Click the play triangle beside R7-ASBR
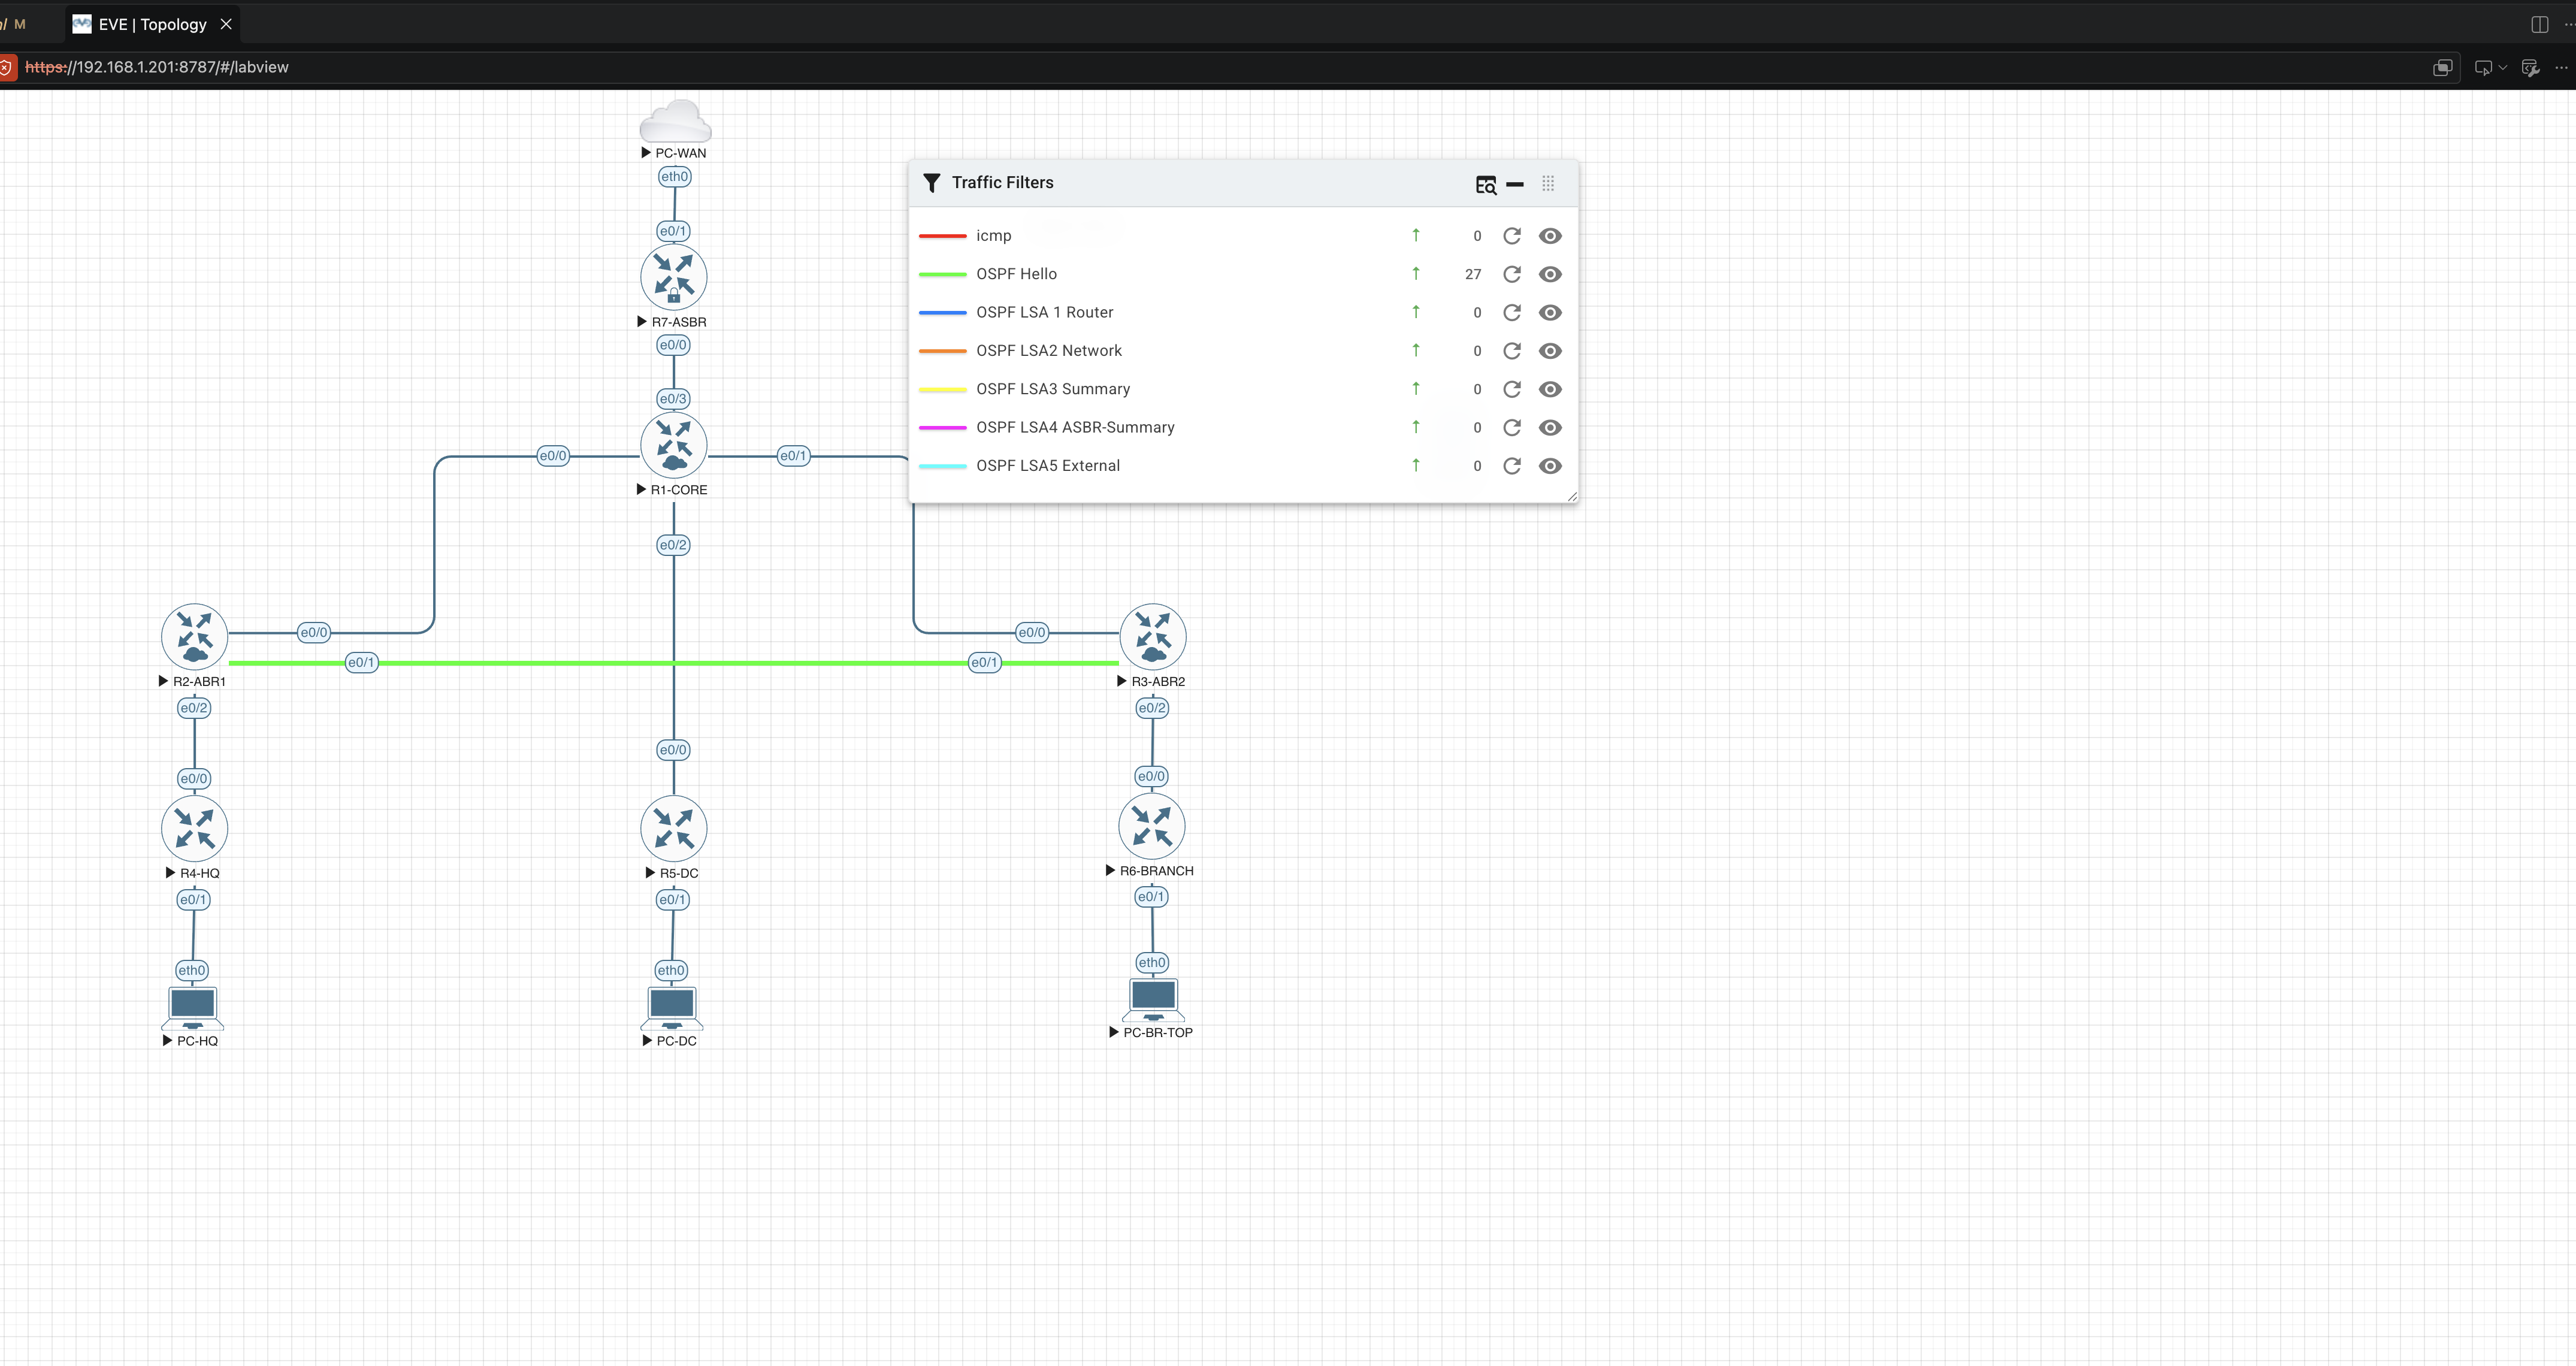 pos(642,322)
